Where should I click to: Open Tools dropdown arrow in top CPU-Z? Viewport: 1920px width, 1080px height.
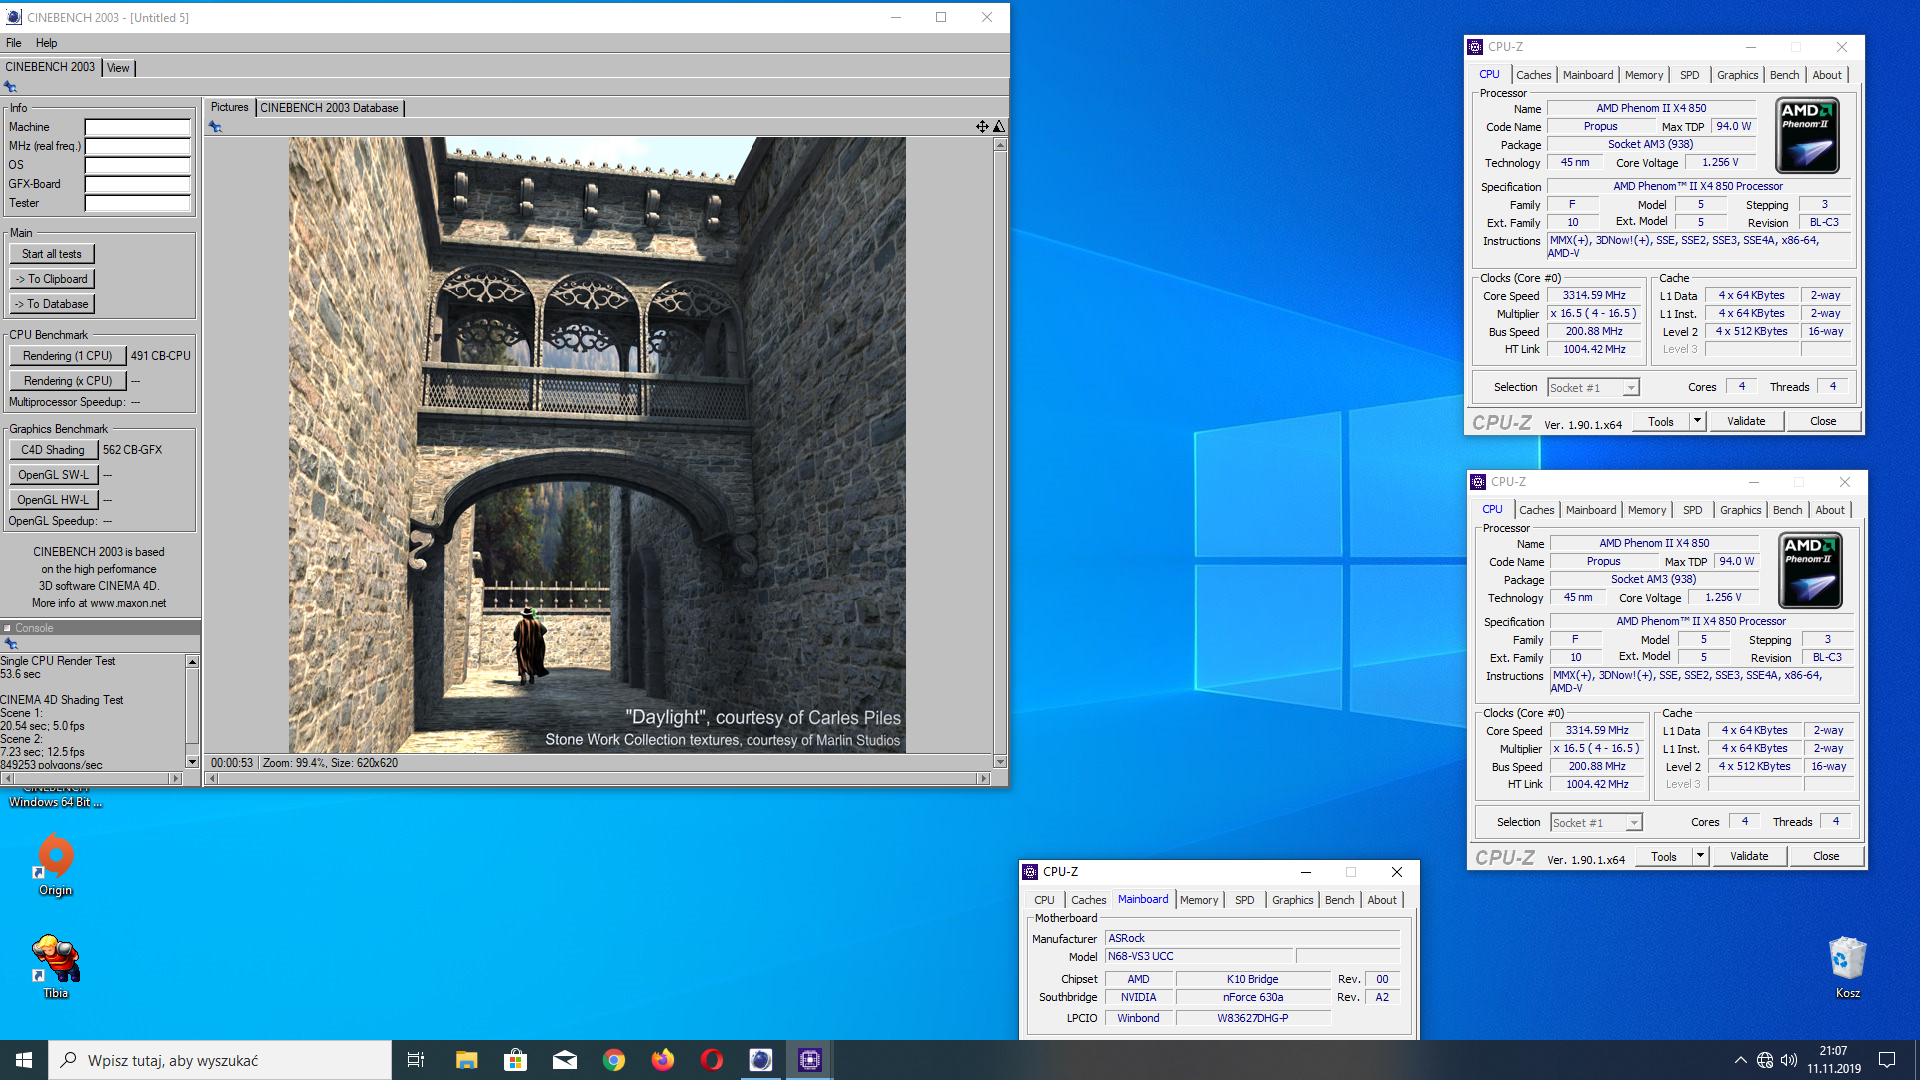coord(1697,421)
